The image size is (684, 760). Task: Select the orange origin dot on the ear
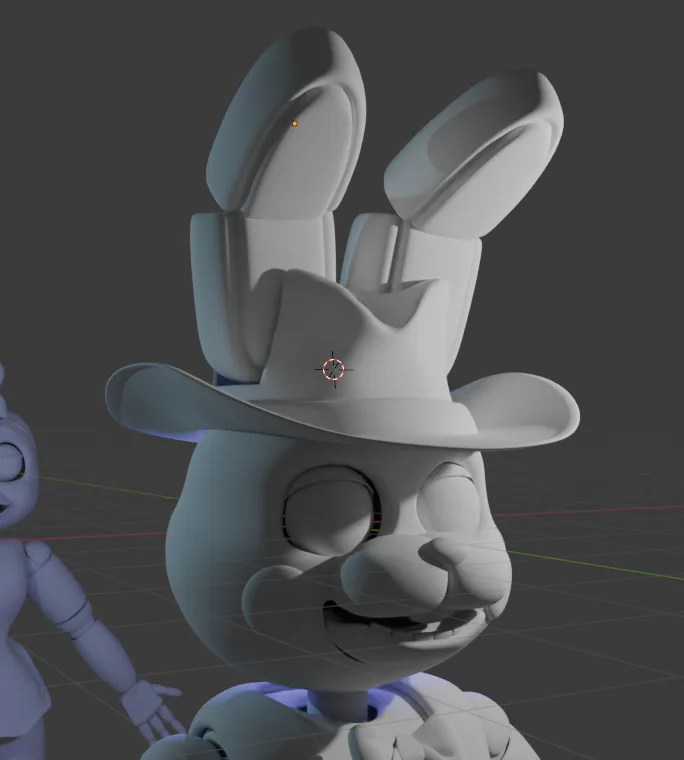point(295,124)
